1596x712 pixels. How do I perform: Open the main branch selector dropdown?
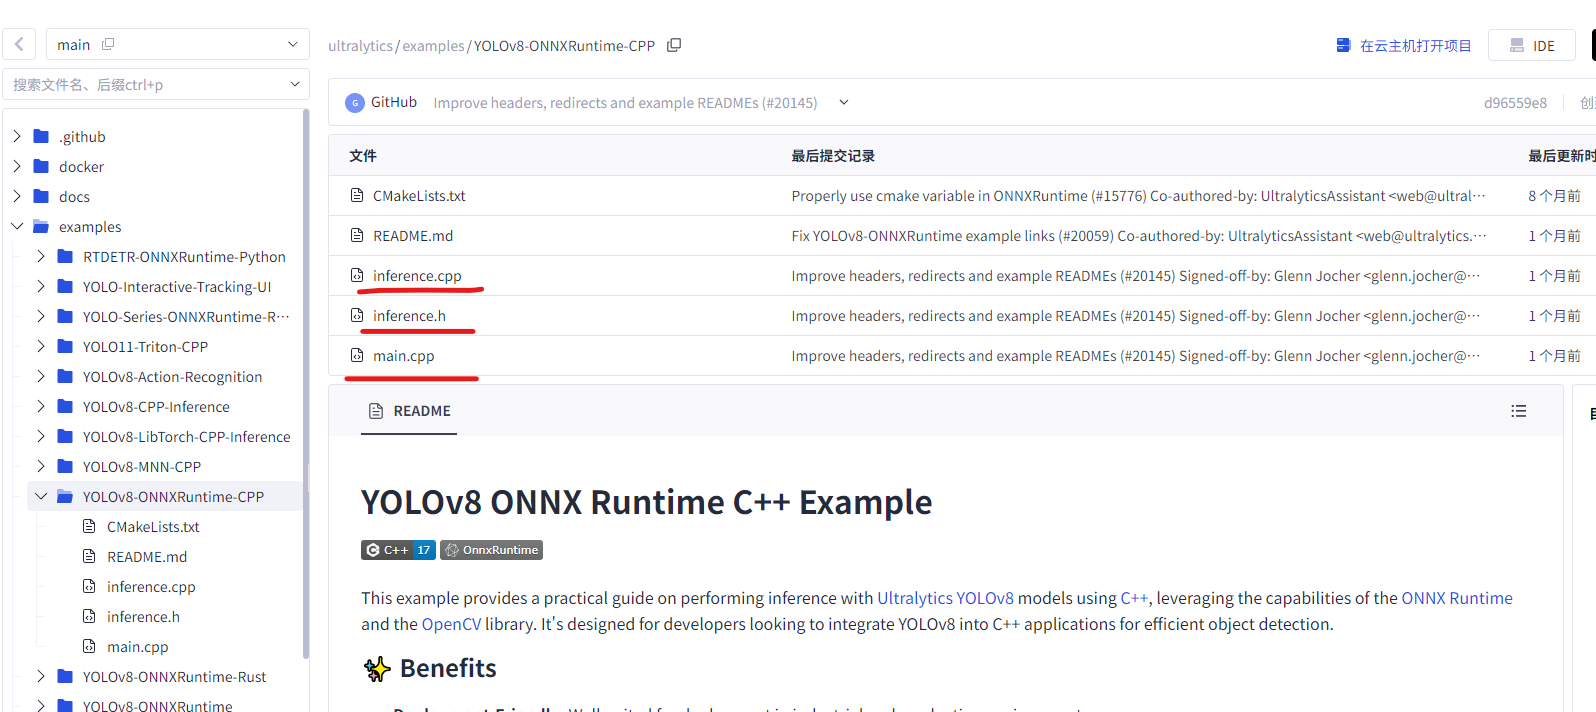click(x=178, y=44)
